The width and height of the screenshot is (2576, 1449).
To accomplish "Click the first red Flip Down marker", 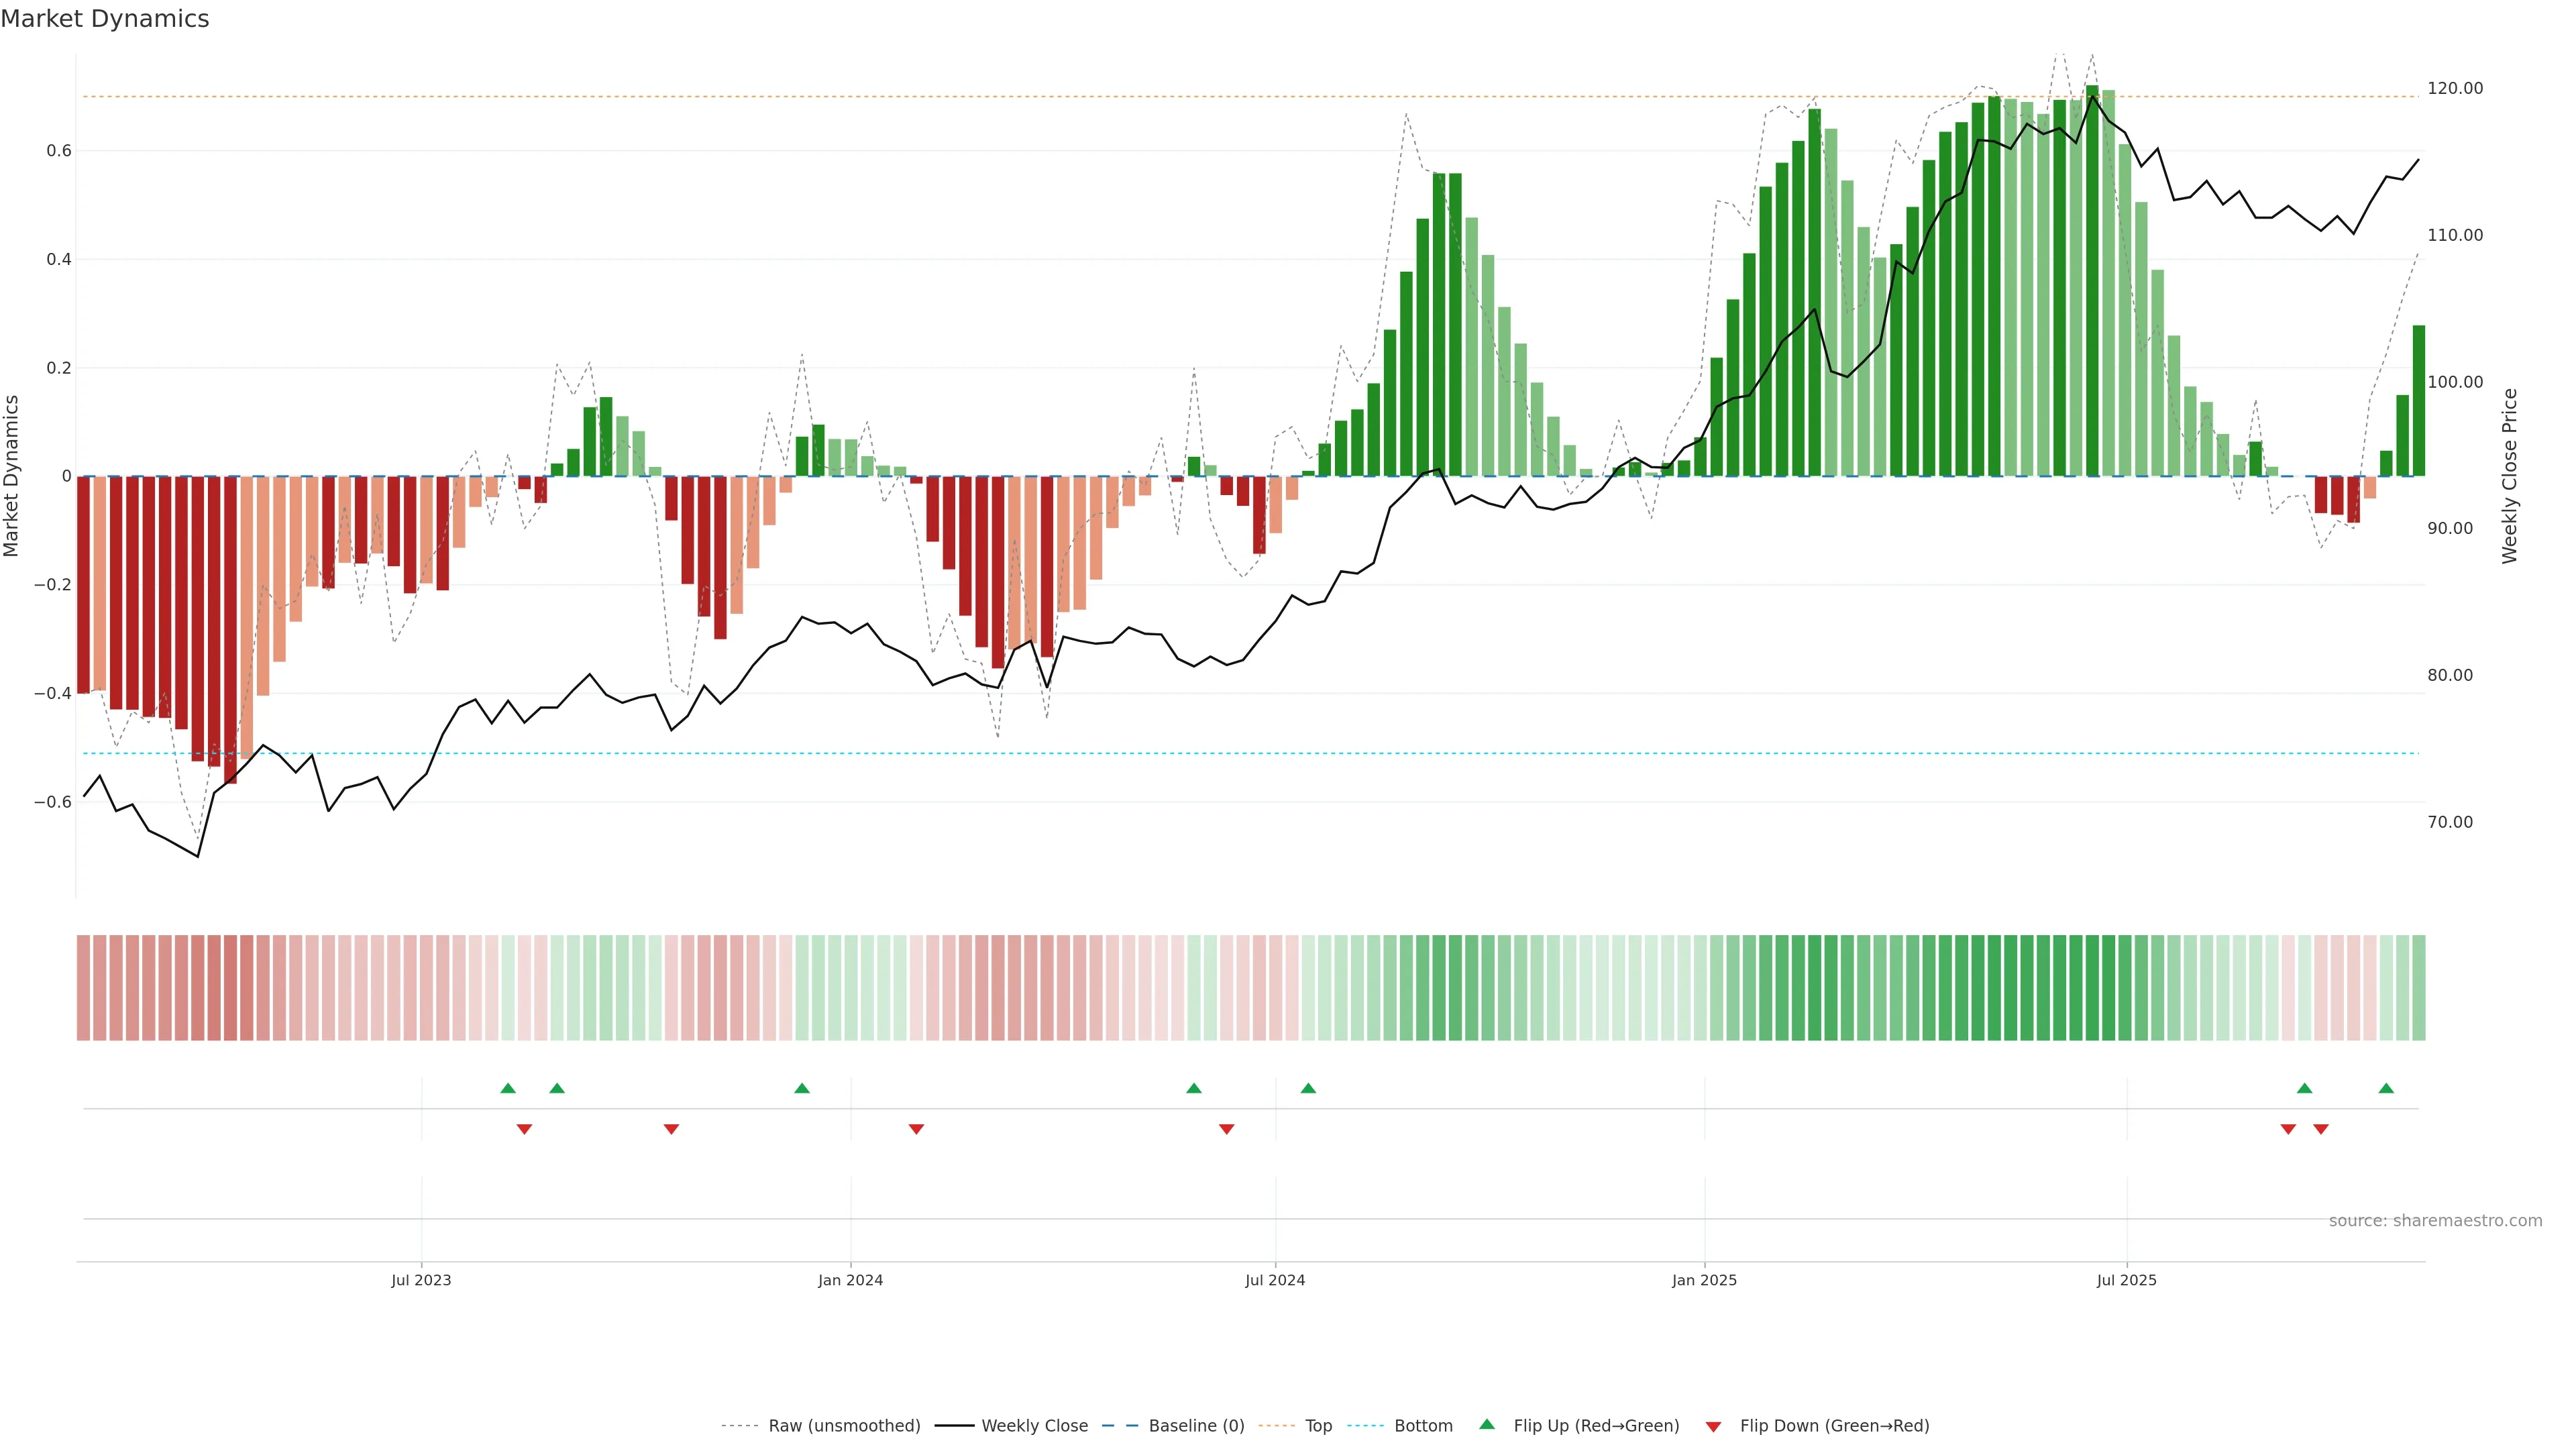I will (x=524, y=1129).
